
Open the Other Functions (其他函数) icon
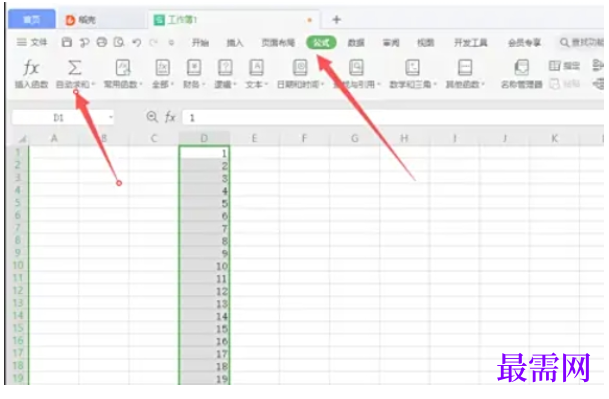465,68
